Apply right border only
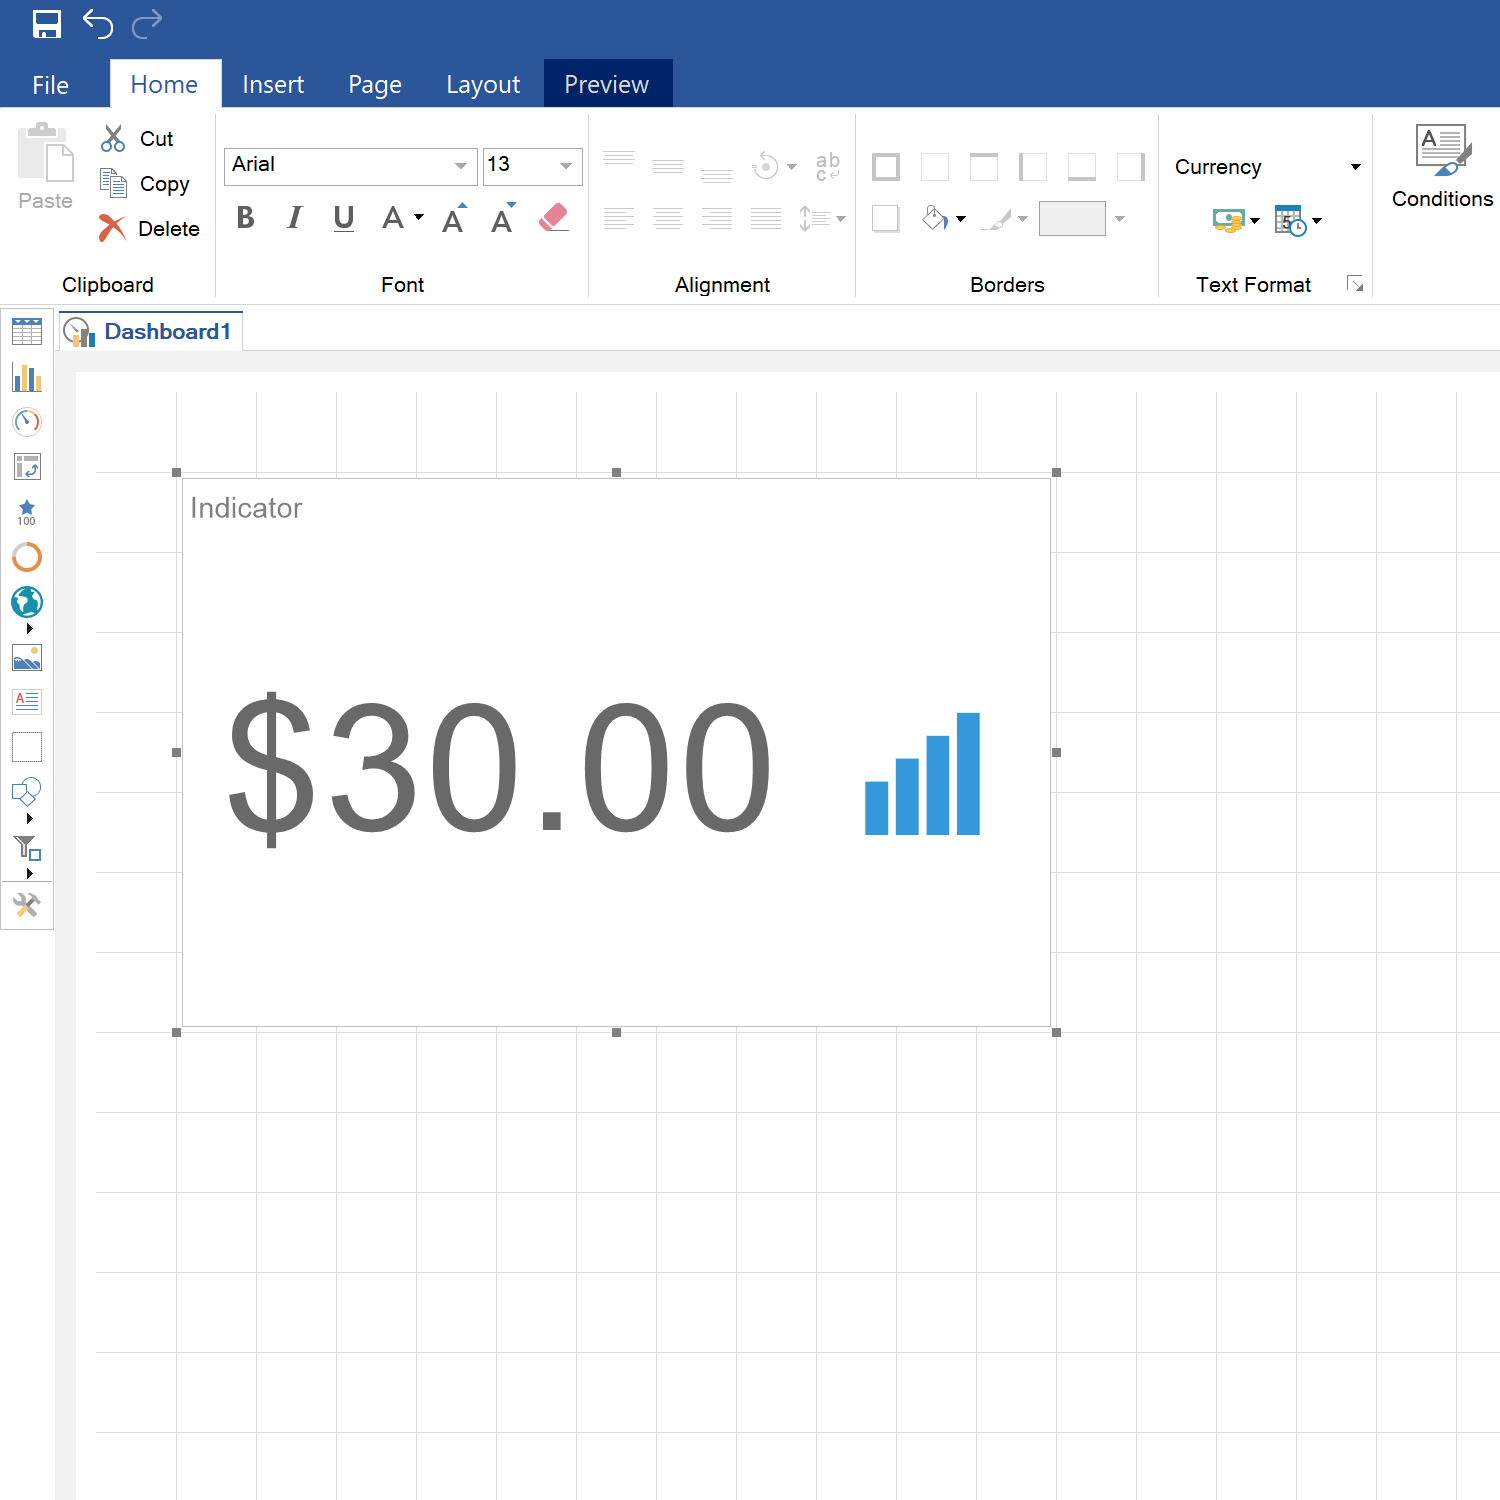Viewport: 1500px width, 1500px height. coord(1131,167)
